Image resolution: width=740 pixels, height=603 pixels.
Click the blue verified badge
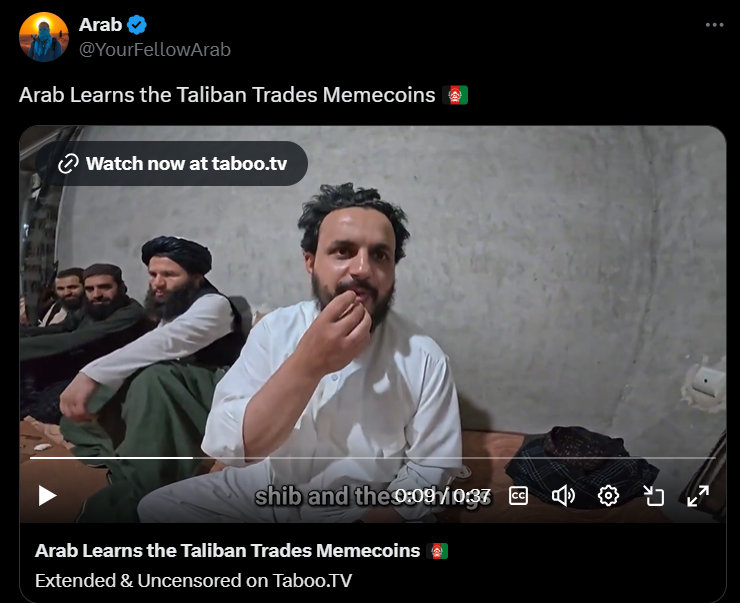pyautogui.click(x=137, y=25)
